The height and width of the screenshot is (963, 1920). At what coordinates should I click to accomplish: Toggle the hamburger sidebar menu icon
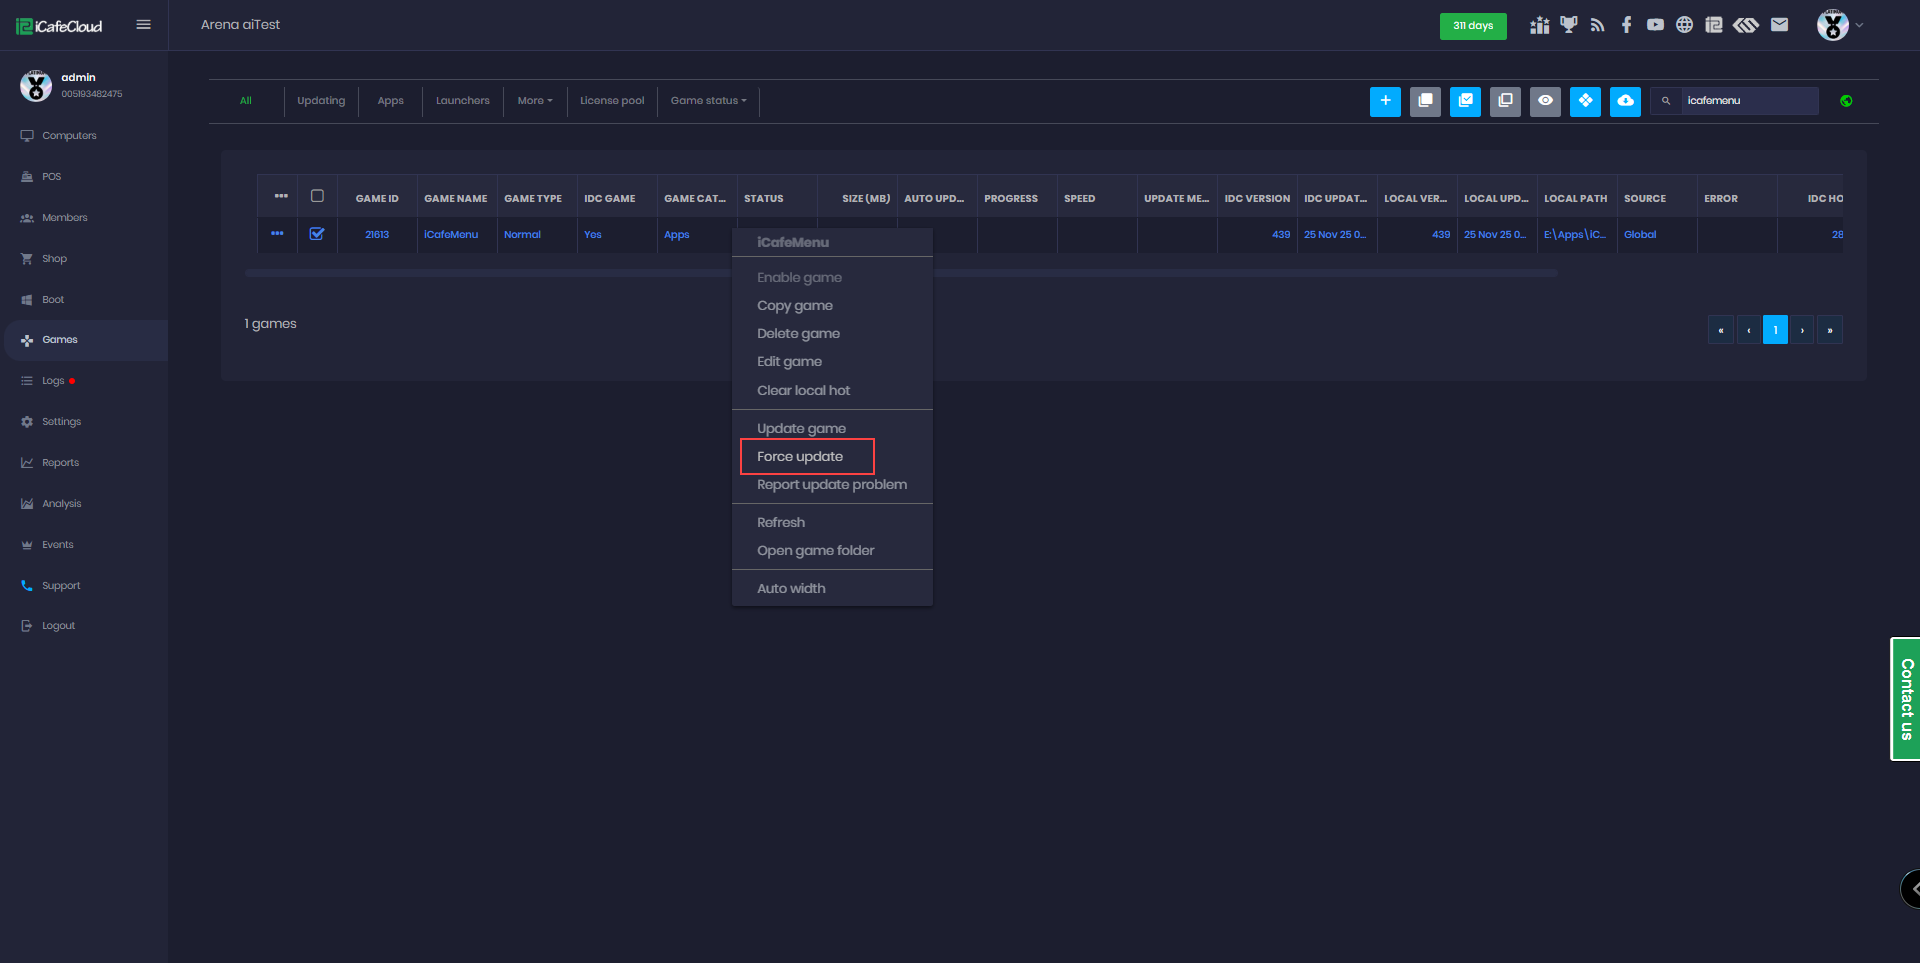click(x=143, y=25)
